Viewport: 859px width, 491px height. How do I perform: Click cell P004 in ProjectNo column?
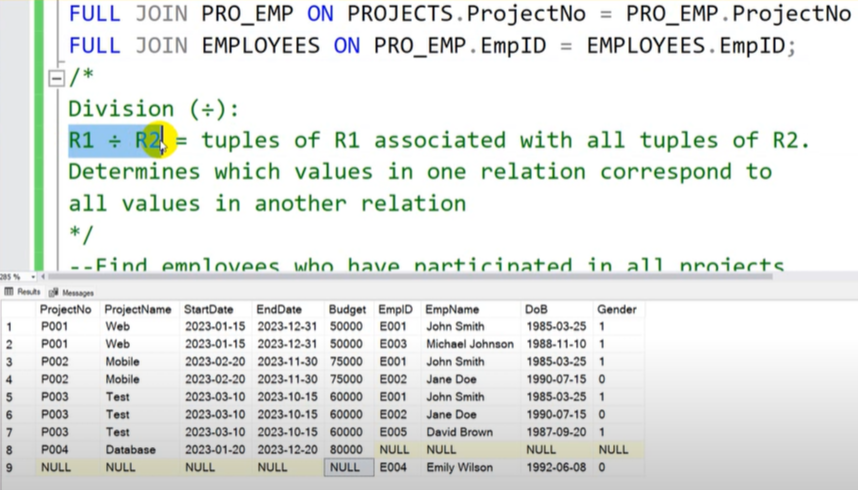(54, 450)
